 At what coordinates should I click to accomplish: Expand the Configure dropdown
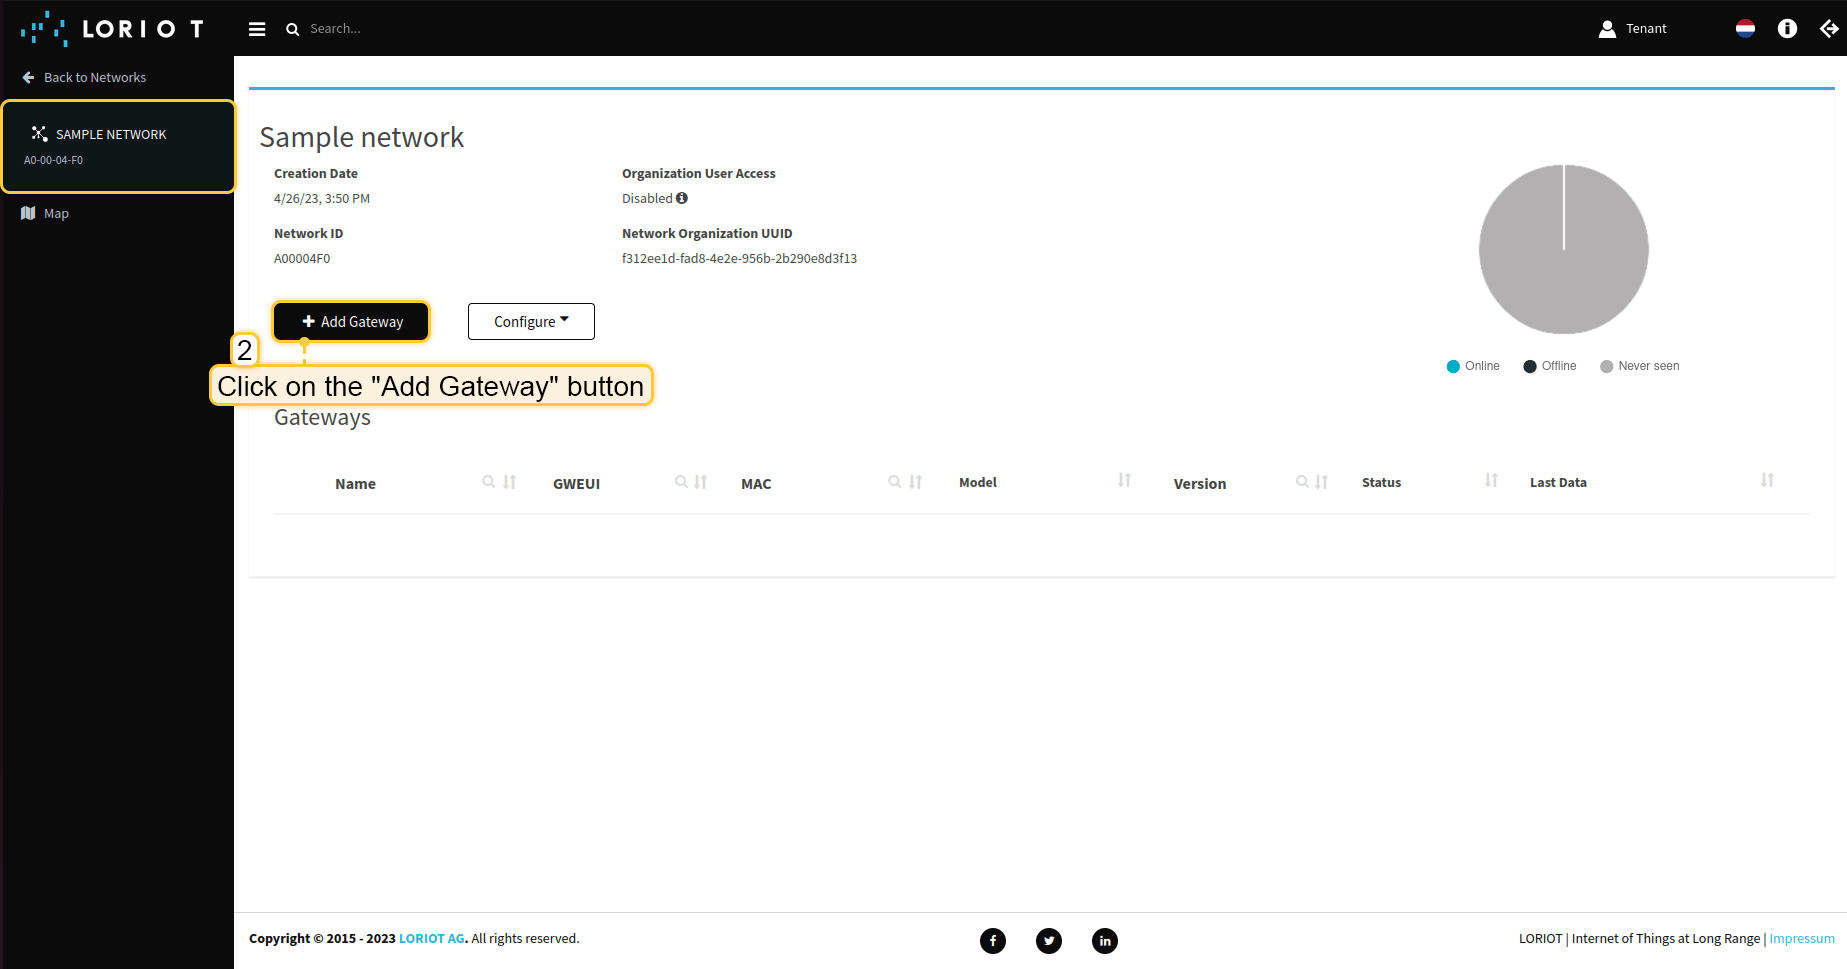[531, 321]
